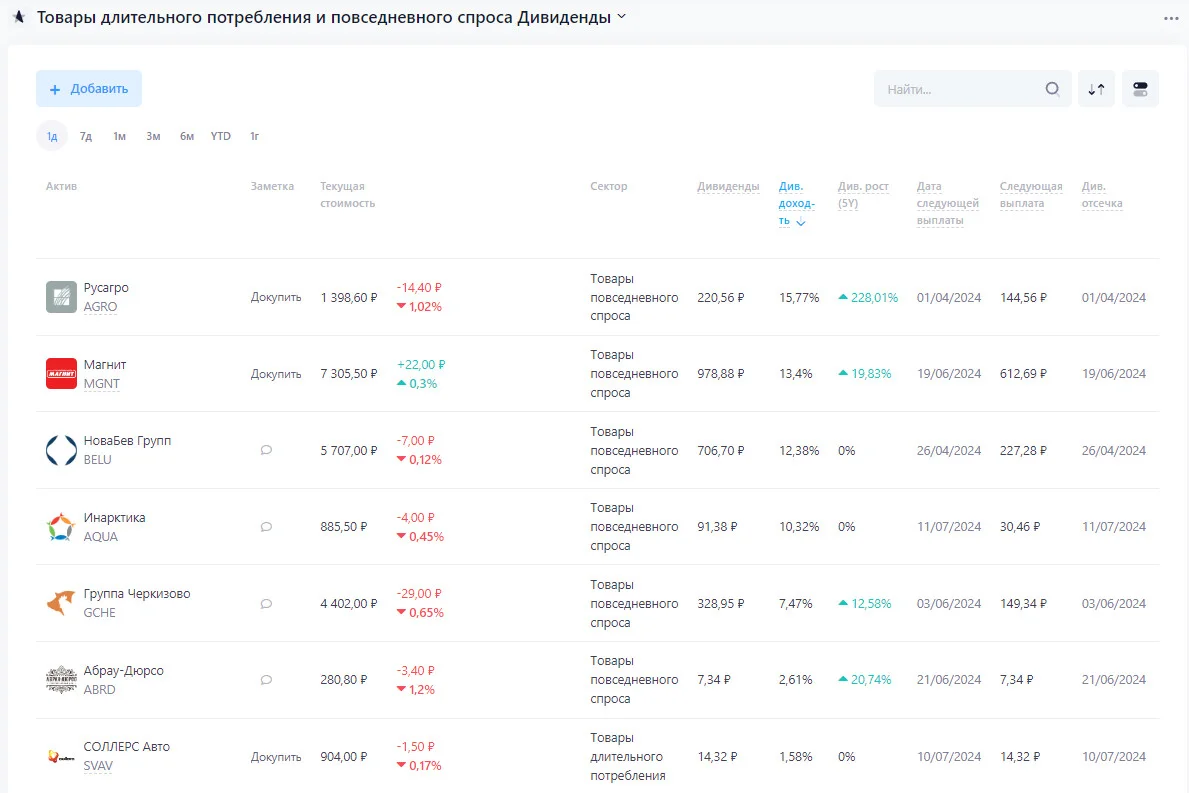Select the 3м period tab

(153, 136)
